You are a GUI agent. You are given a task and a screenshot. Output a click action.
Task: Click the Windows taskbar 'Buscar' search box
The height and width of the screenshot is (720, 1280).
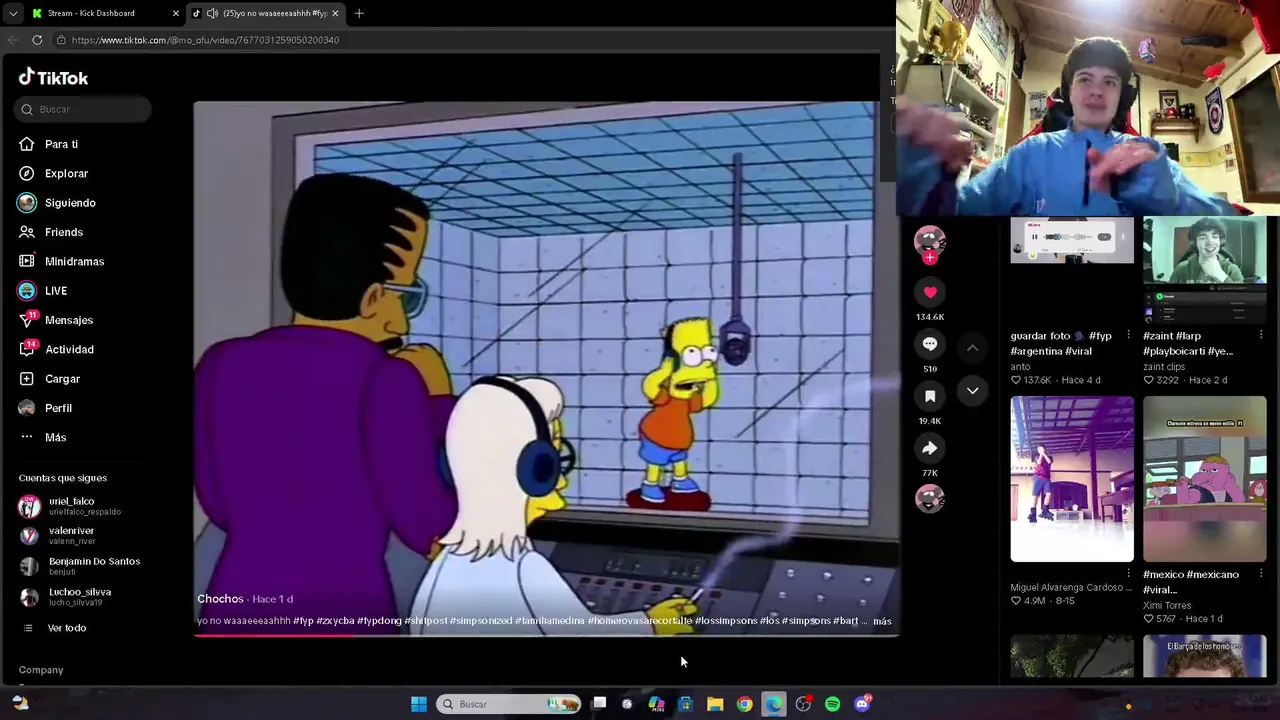tap(510, 704)
